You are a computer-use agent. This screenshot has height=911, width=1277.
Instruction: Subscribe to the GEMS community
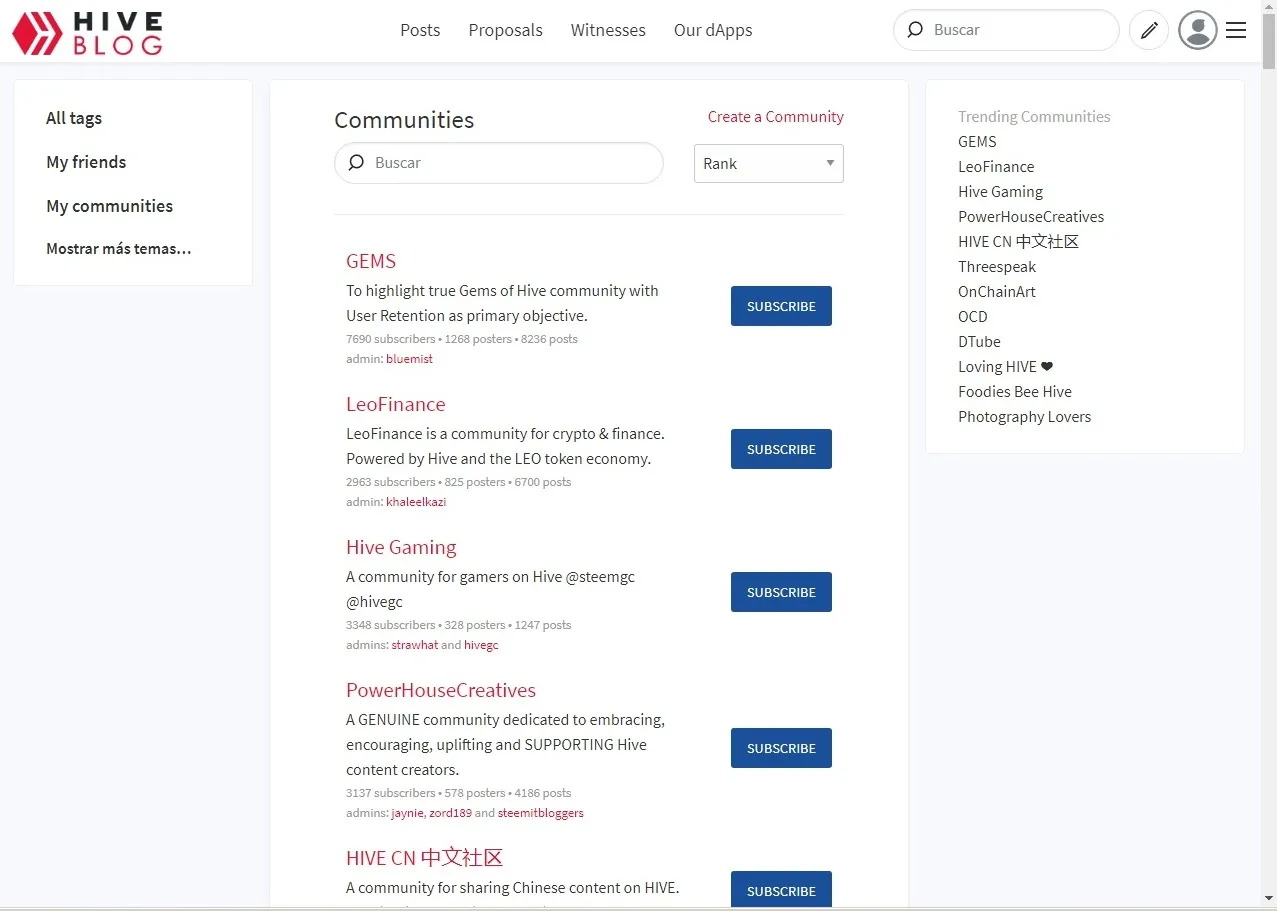point(781,306)
